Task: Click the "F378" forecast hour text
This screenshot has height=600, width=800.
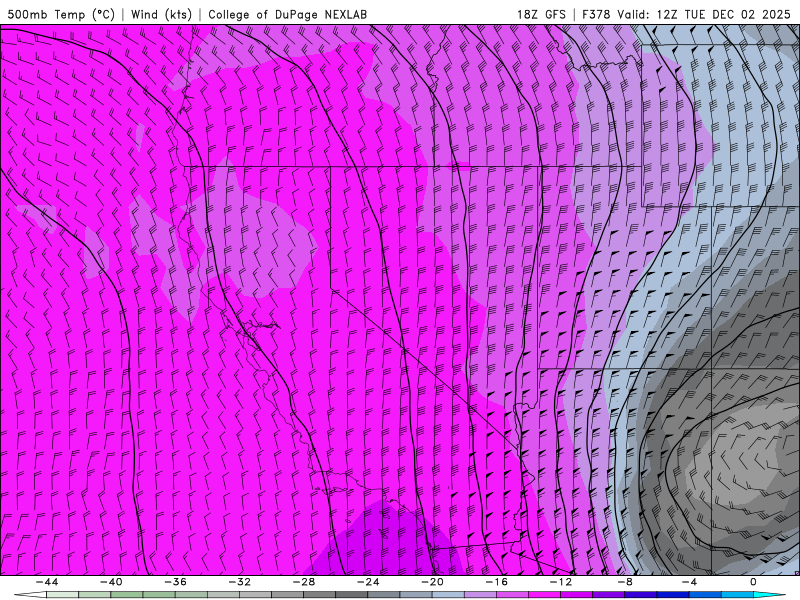Action: [x=596, y=14]
